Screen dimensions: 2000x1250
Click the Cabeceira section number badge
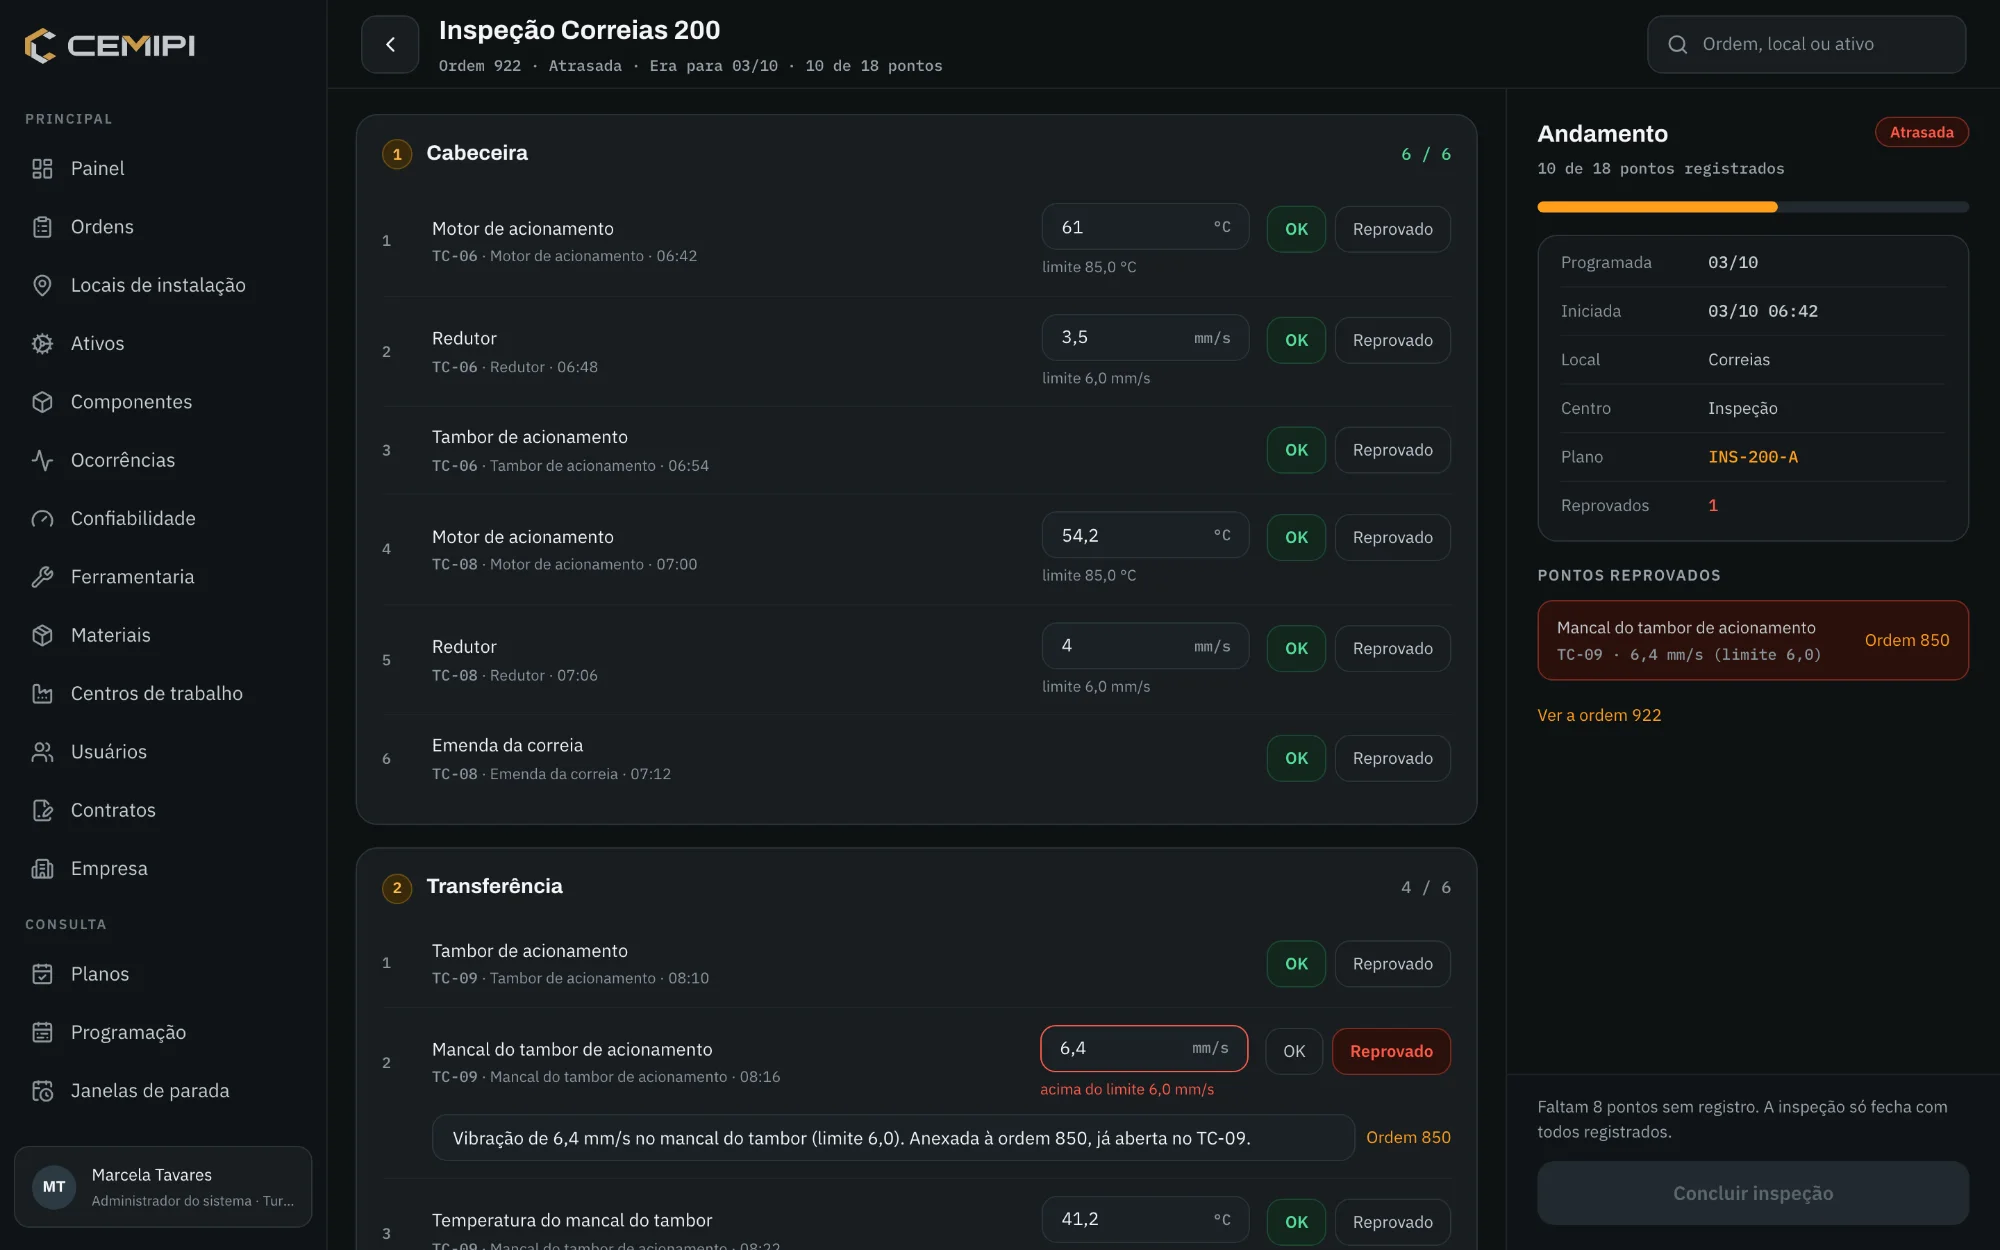click(x=397, y=154)
